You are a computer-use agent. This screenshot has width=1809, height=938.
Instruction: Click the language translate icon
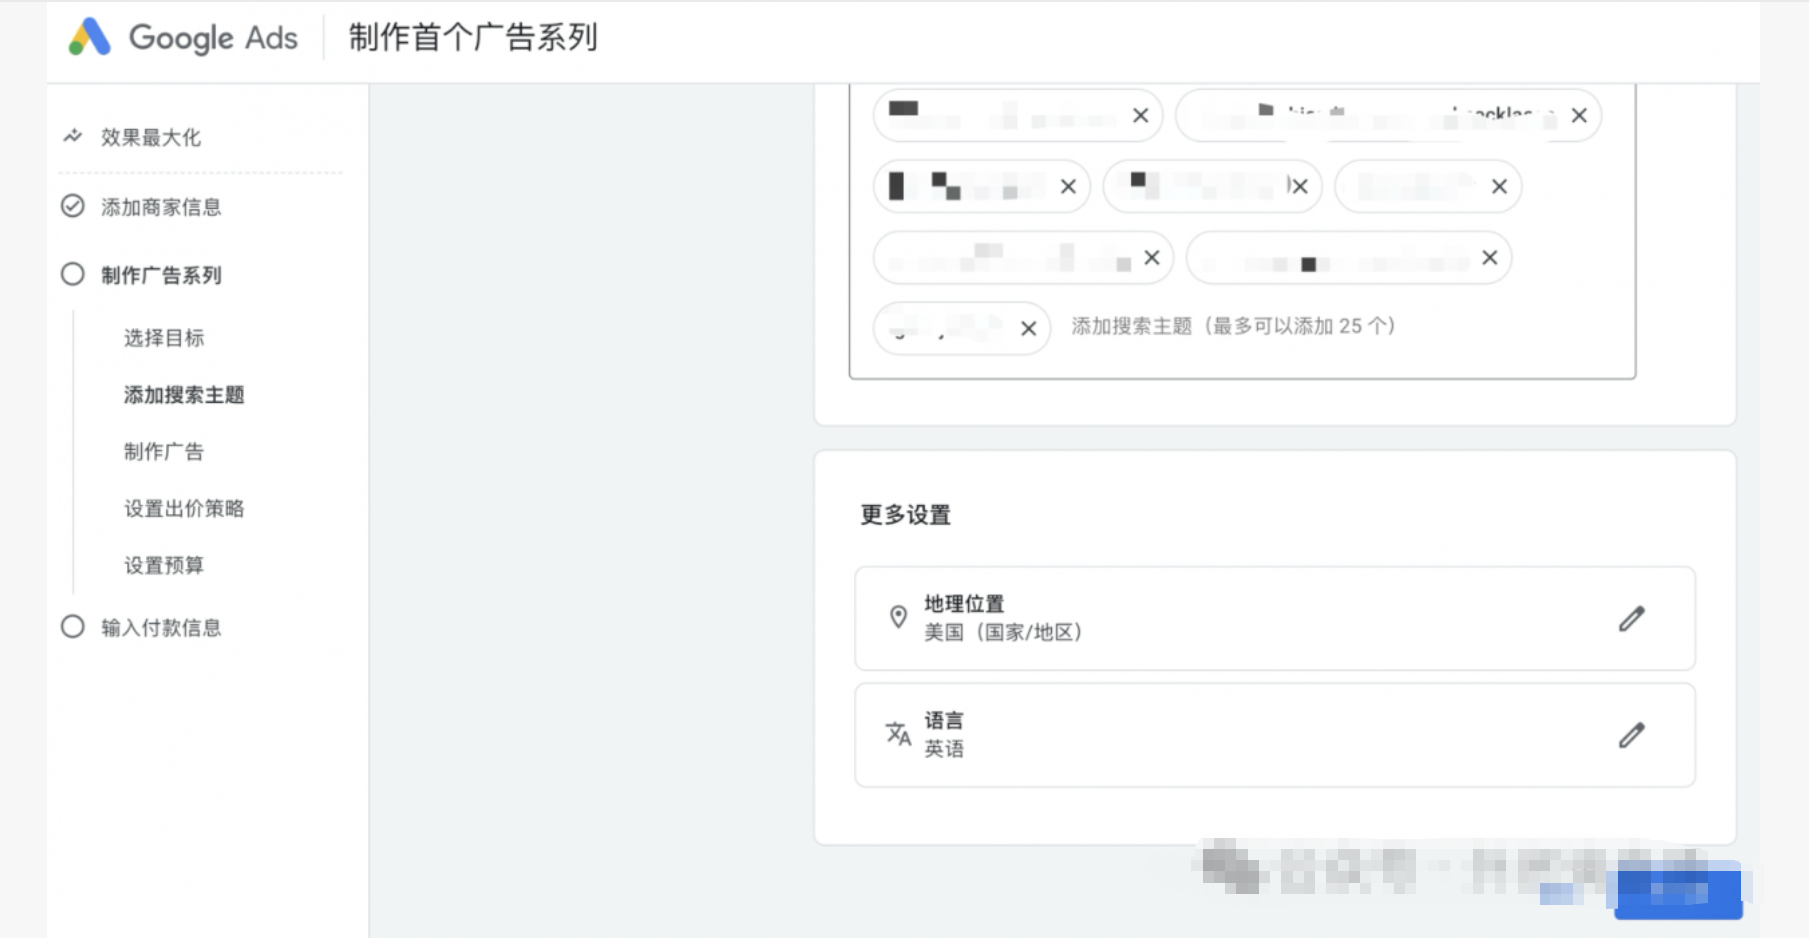(898, 734)
